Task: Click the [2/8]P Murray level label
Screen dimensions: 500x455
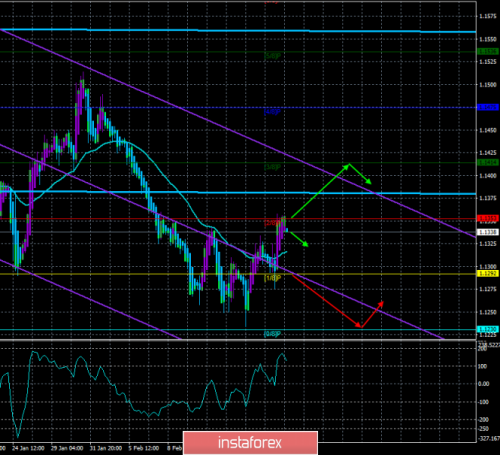Action: 271,223
